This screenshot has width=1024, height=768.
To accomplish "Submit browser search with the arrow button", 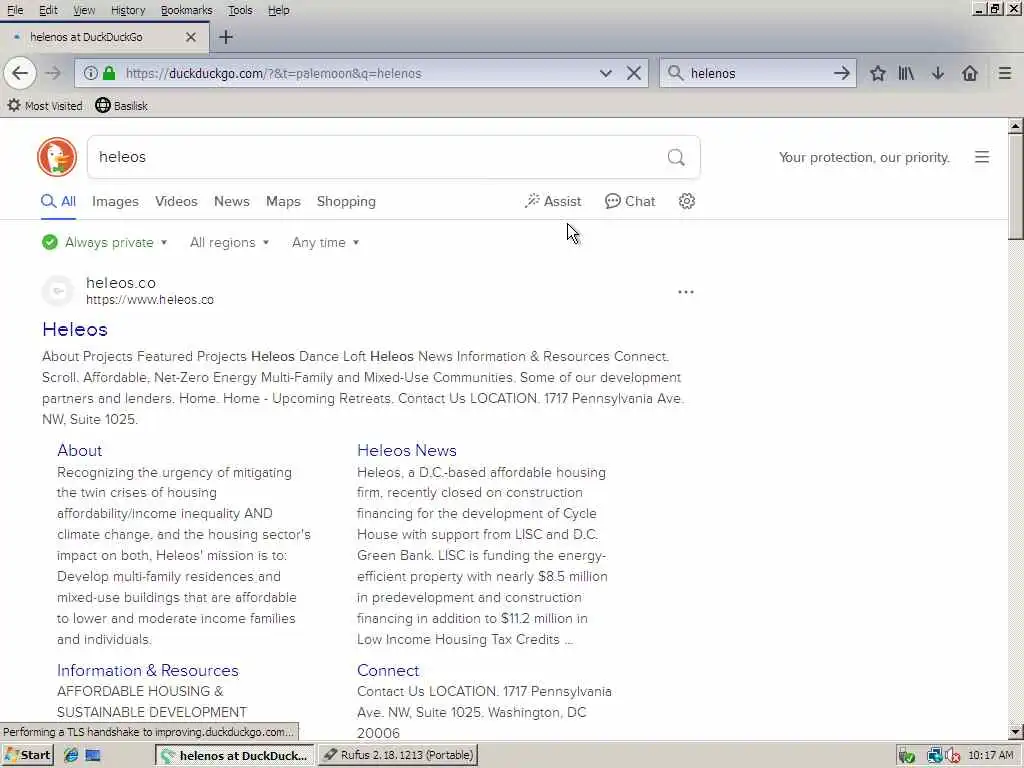I will click(842, 73).
